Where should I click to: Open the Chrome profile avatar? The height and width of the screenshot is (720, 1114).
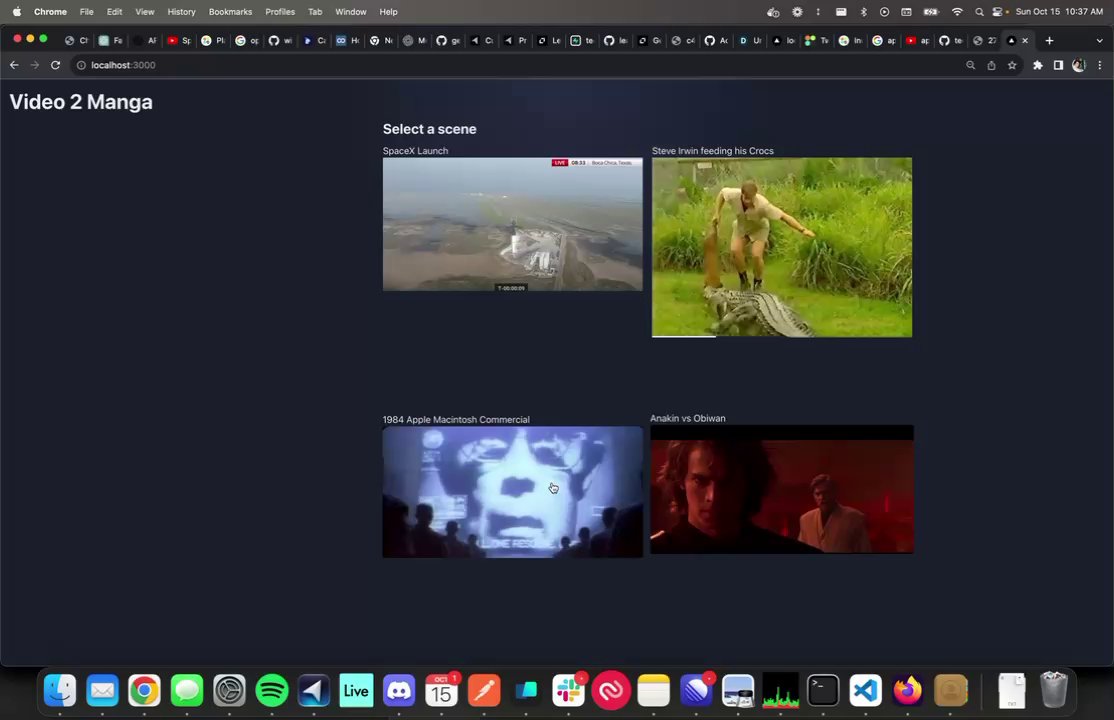1078,65
